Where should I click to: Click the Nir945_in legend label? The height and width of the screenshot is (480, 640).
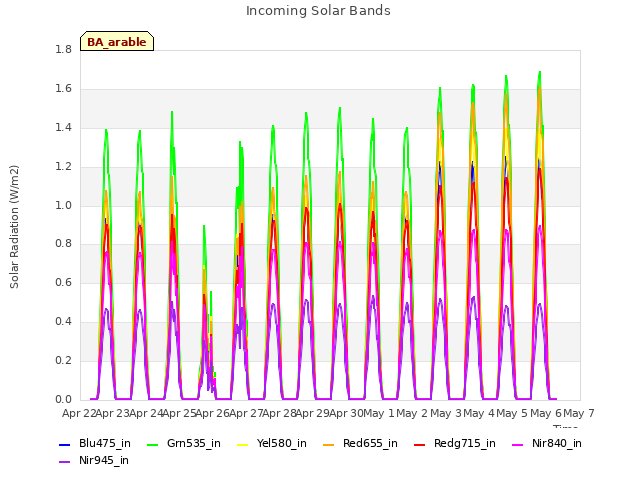click(104, 460)
